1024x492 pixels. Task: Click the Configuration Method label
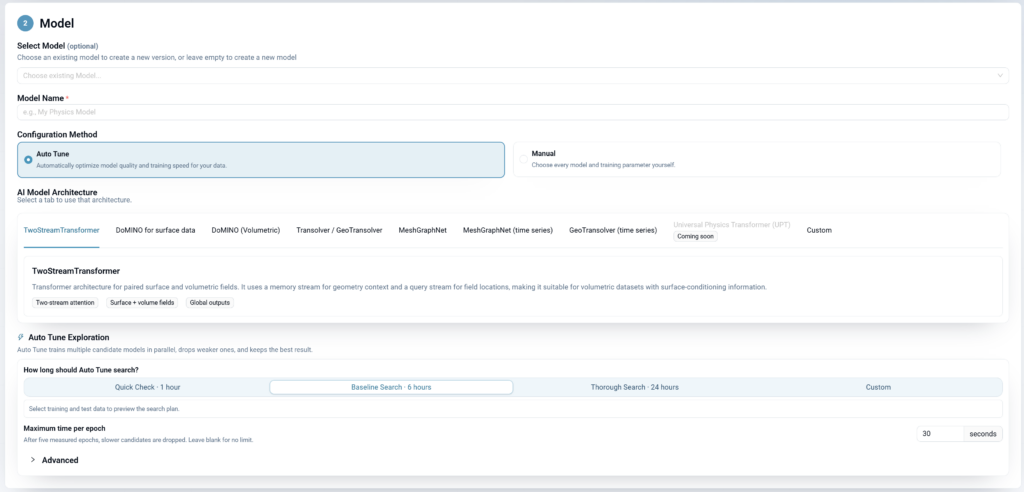57,135
